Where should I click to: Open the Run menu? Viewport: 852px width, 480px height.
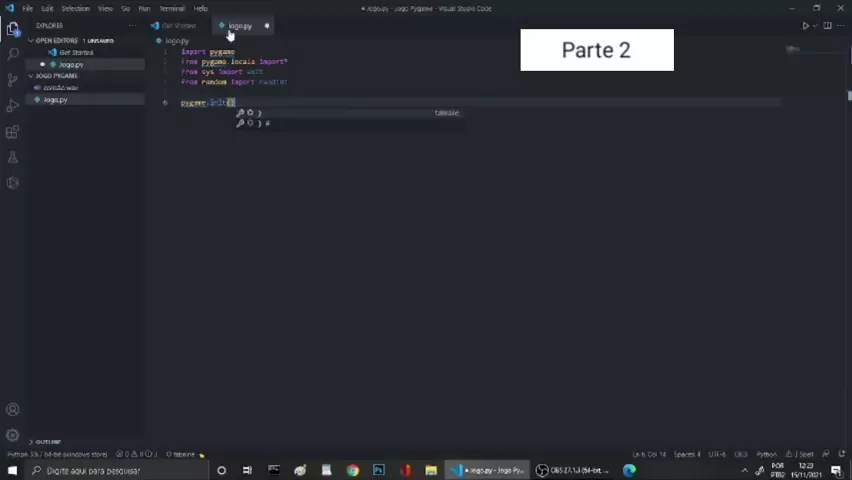tap(144, 9)
